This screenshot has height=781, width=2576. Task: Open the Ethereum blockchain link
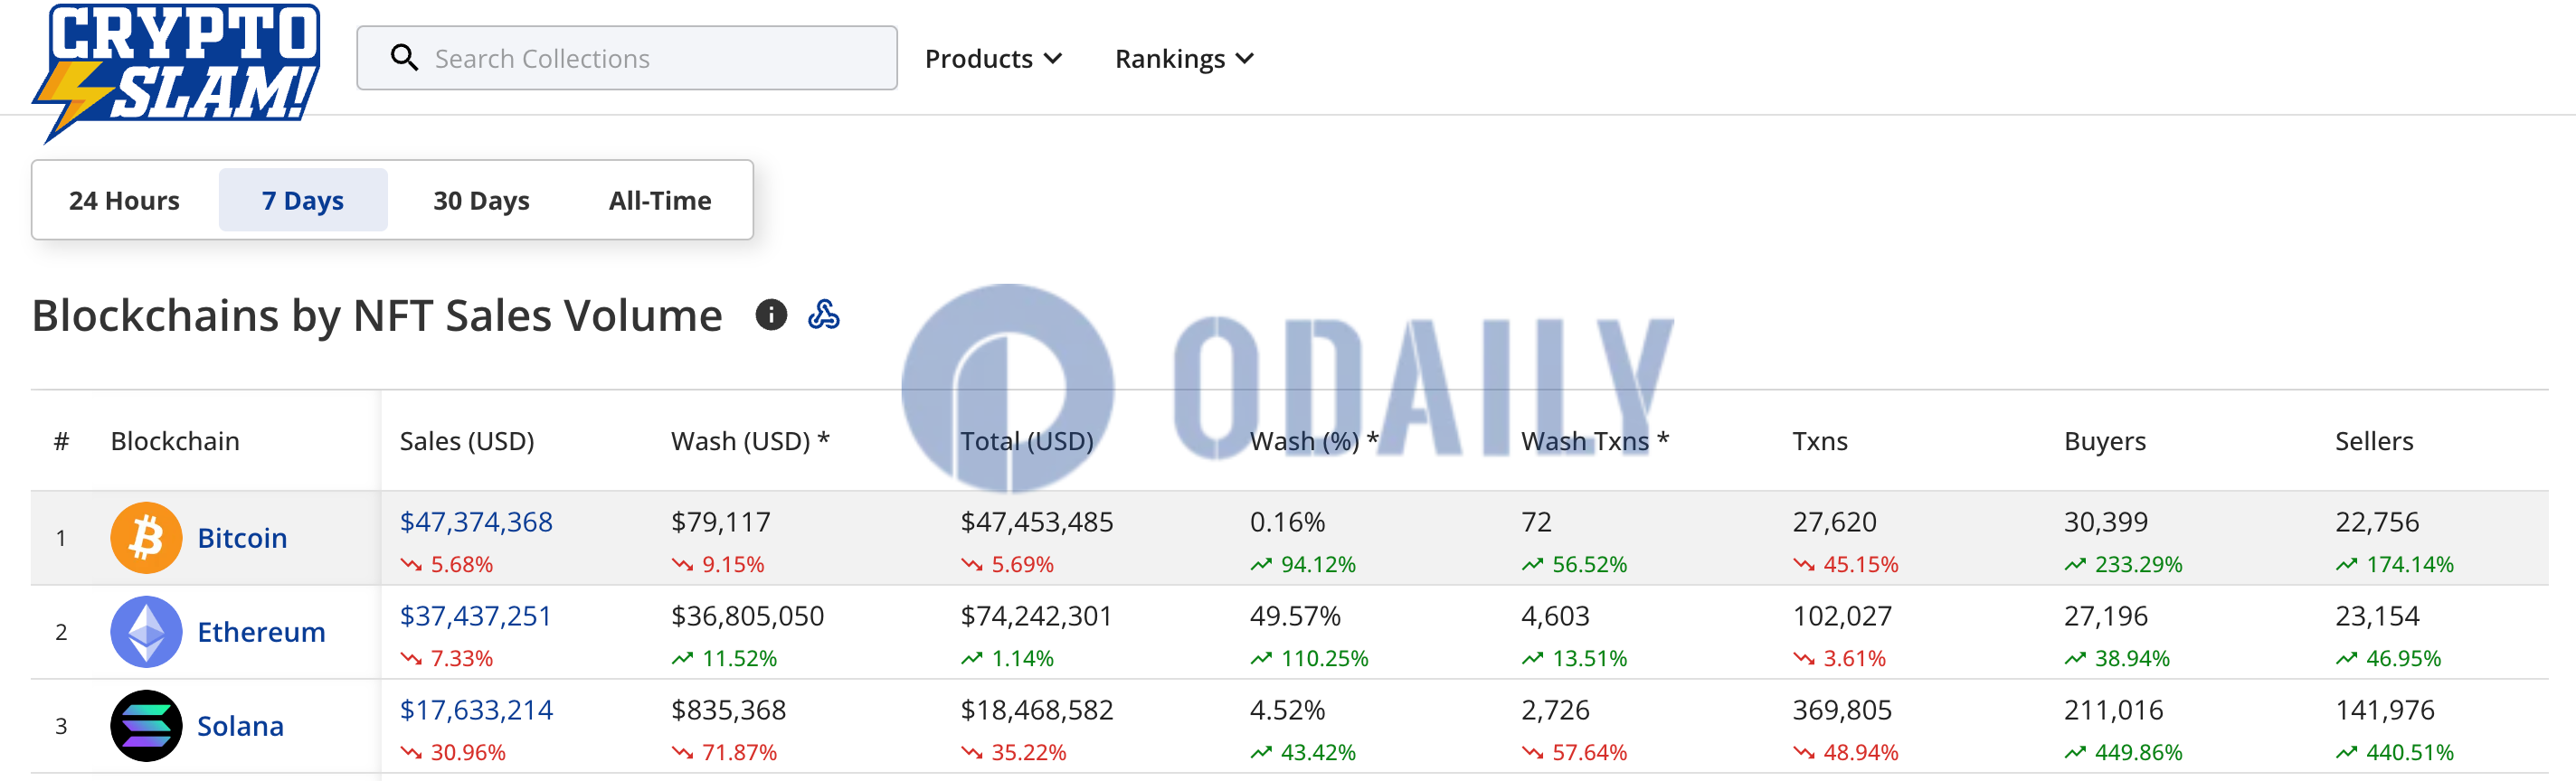click(261, 632)
